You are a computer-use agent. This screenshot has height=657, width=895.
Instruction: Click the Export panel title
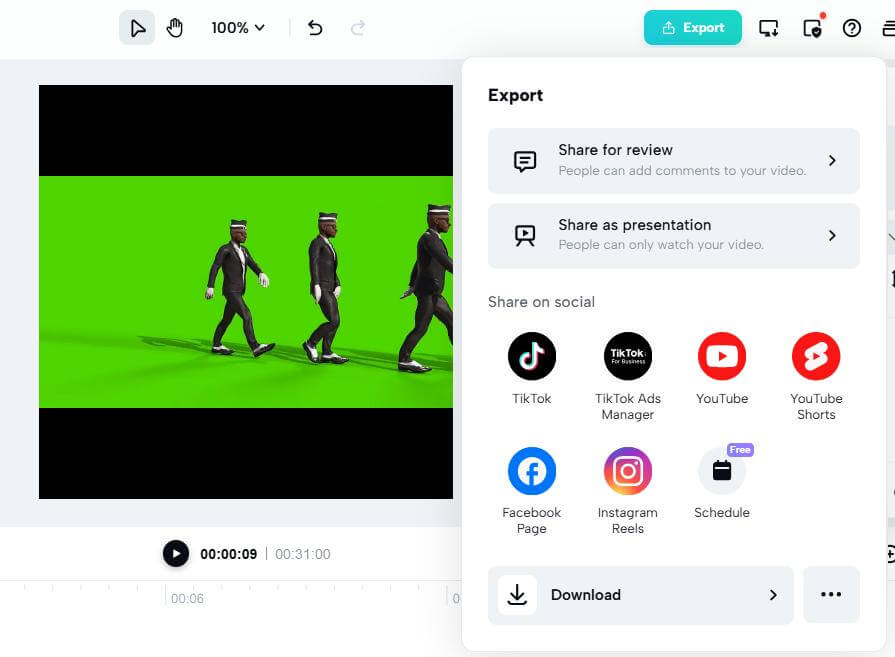515,95
